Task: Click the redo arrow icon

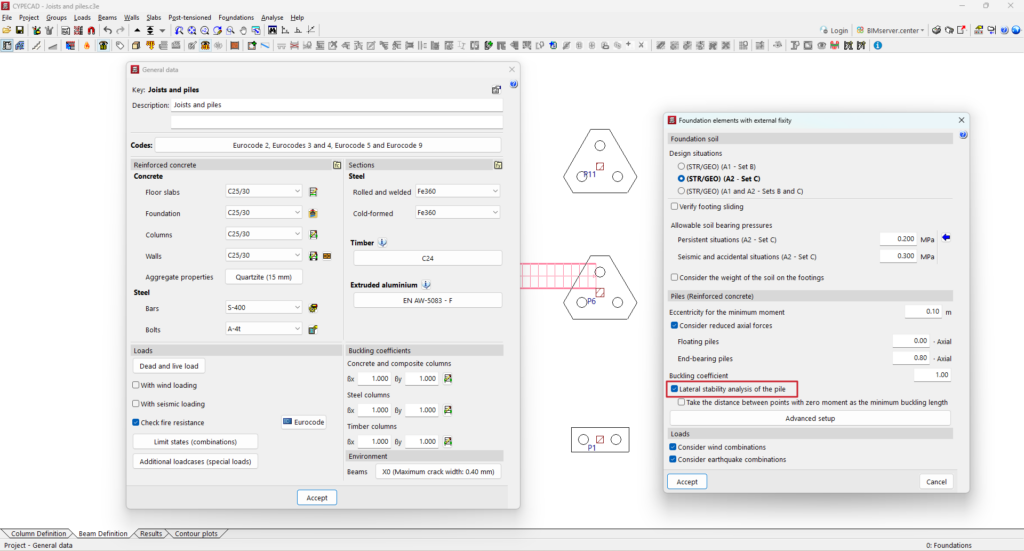Action: pos(120,30)
